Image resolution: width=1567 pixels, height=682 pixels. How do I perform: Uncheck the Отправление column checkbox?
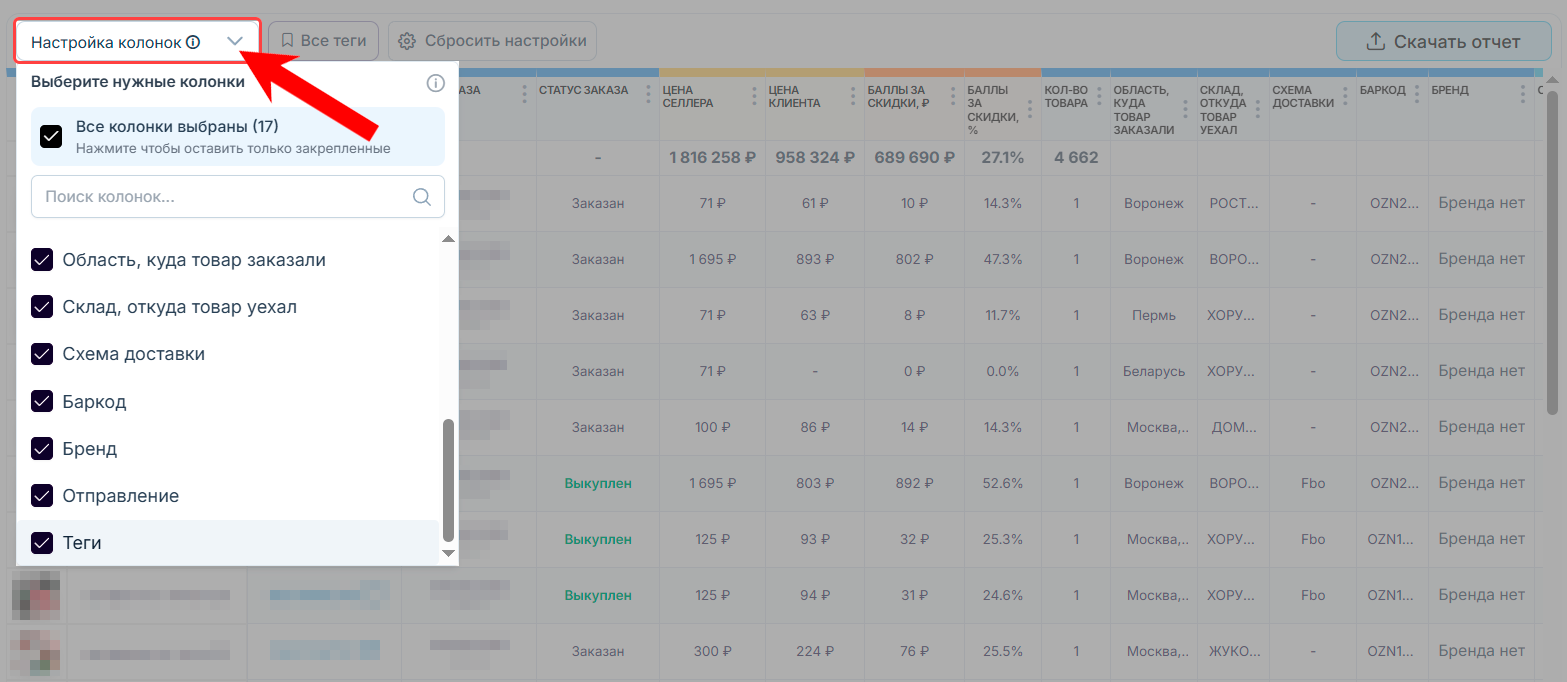click(x=42, y=495)
